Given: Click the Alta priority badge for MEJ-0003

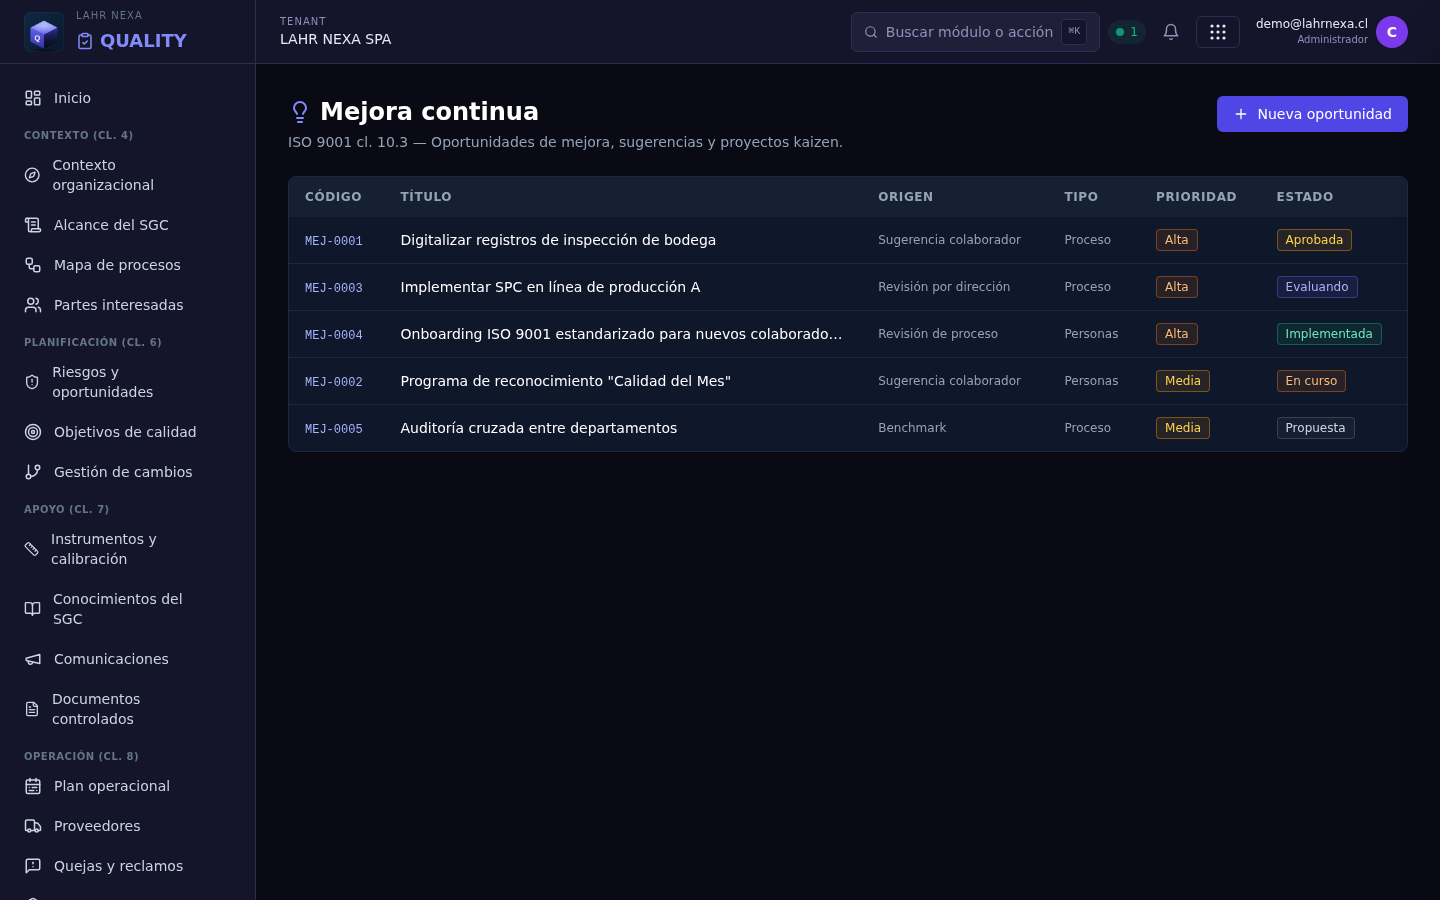Looking at the screenshot, I should click(x=1177, y=287).
